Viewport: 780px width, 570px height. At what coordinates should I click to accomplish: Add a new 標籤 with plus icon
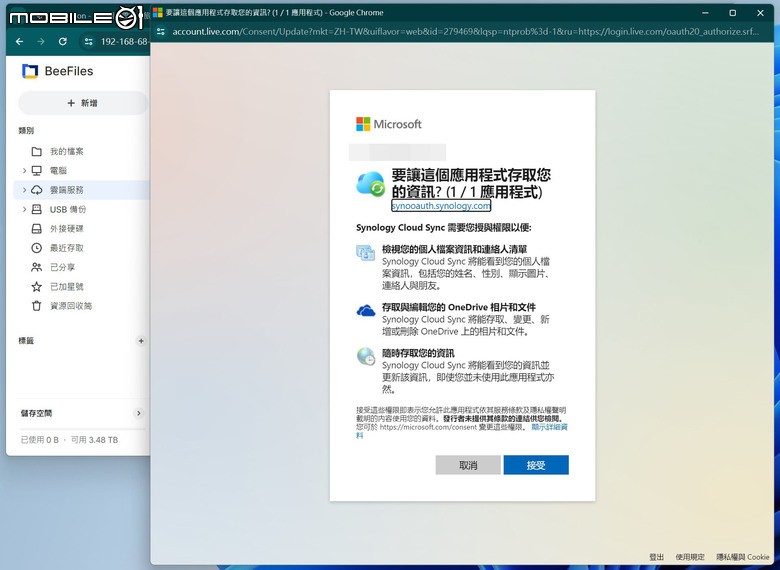click(x=141, y=341)
